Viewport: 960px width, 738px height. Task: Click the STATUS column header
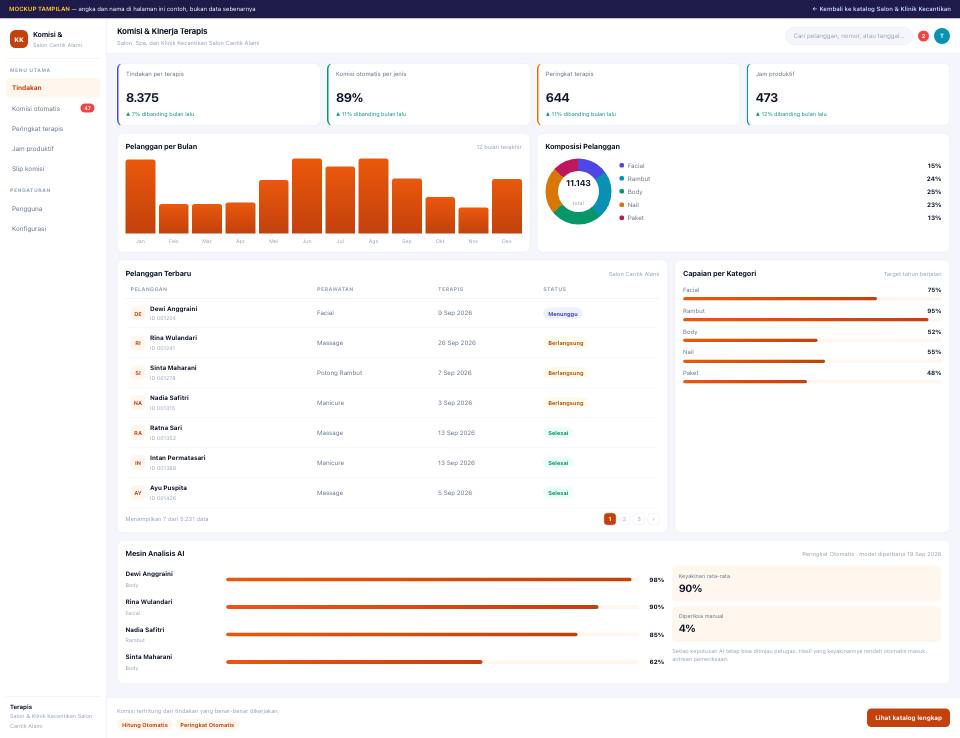tap(555, 289)
